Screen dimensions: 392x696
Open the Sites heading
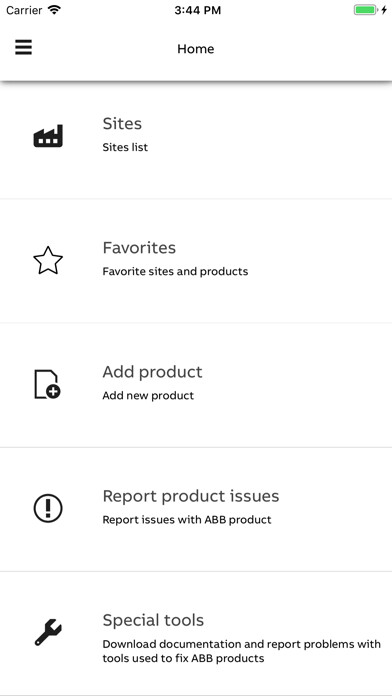pos(122,123)
